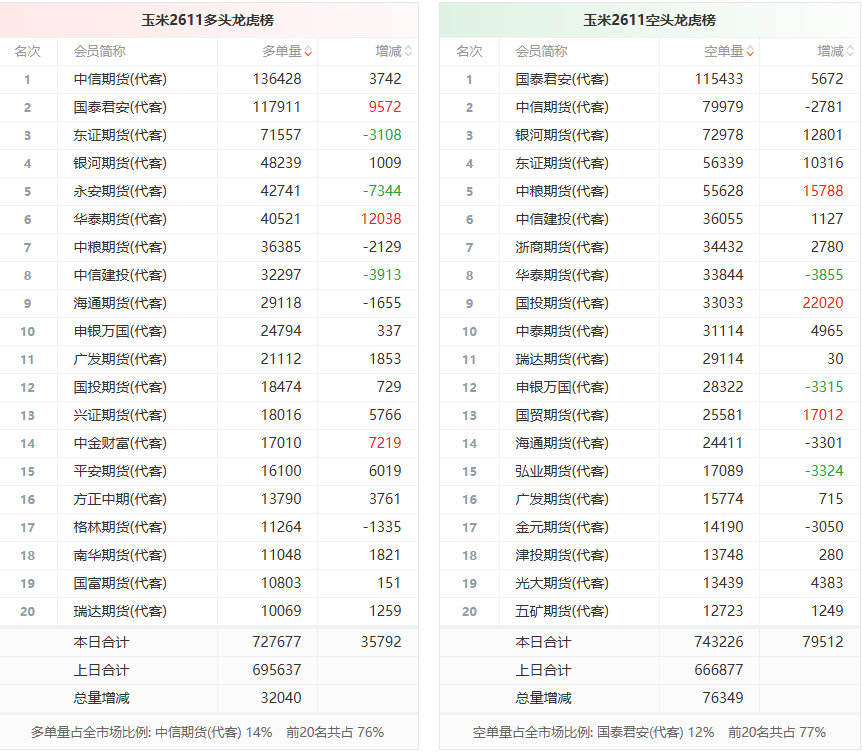Click the 总量增减 value 76349
Viewport: 863px width, 752px height.
coord(723,698)
